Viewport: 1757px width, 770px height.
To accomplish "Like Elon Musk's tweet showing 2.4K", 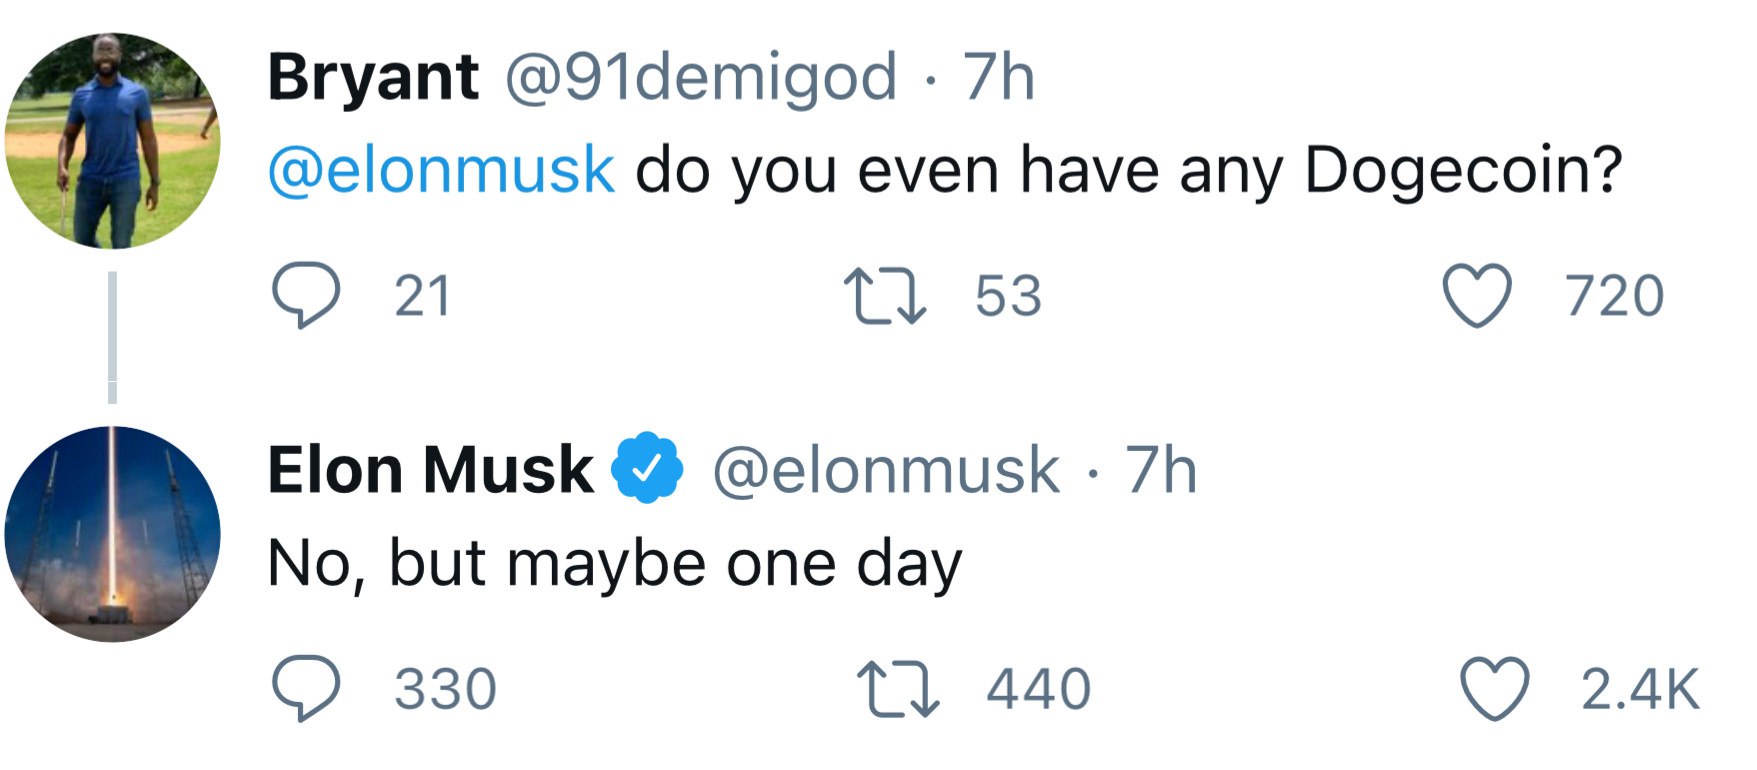I will pos(1495,690).
